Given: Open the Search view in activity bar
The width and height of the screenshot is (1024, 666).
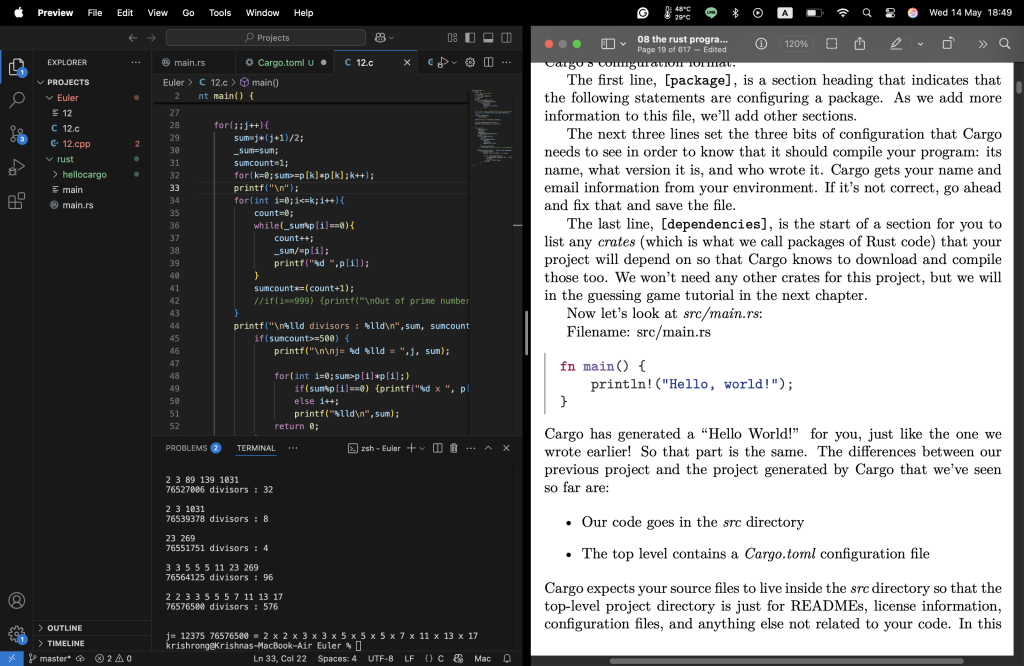Looking at the screenshot, I should click(16, 100).
